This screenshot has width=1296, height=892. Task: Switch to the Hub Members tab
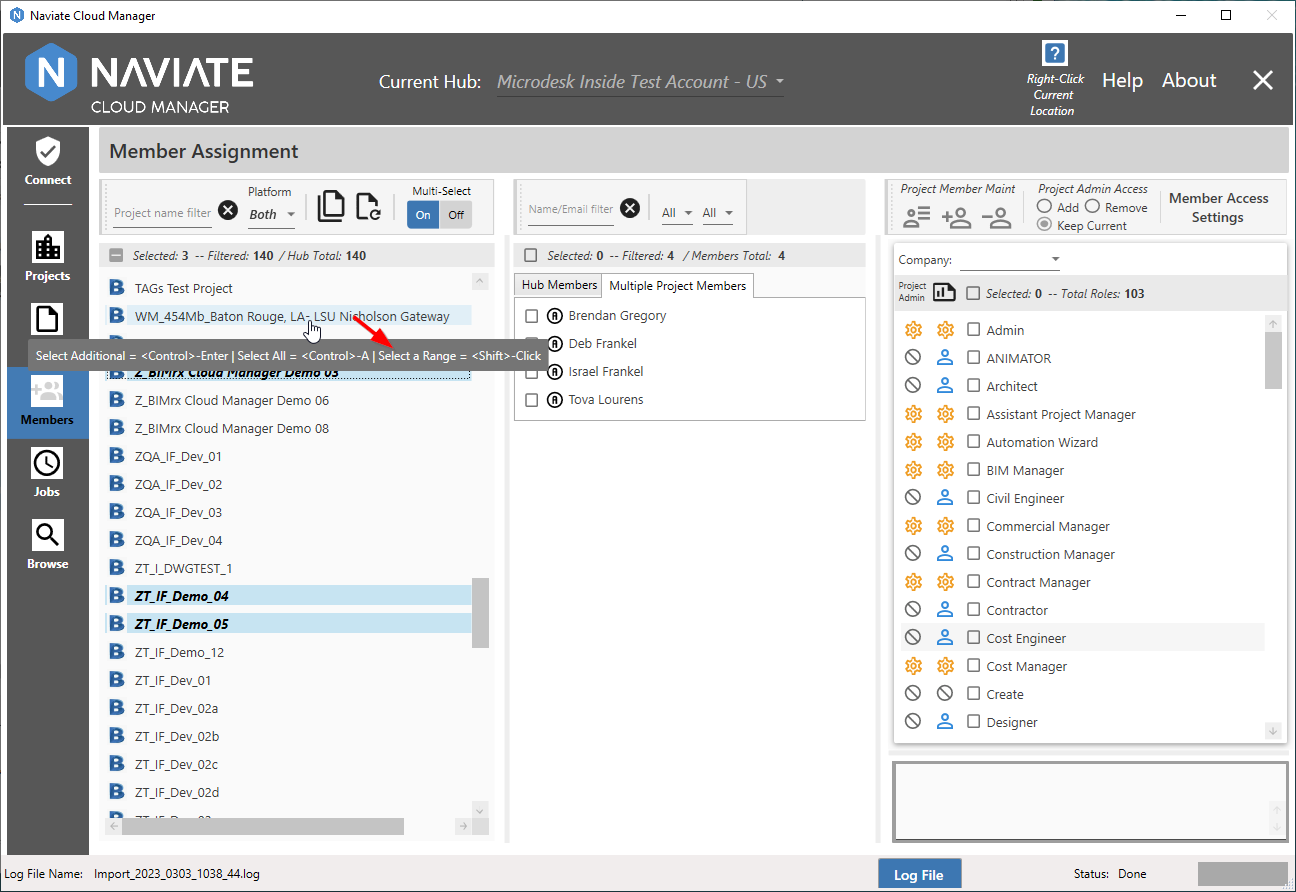click(559, 285)
